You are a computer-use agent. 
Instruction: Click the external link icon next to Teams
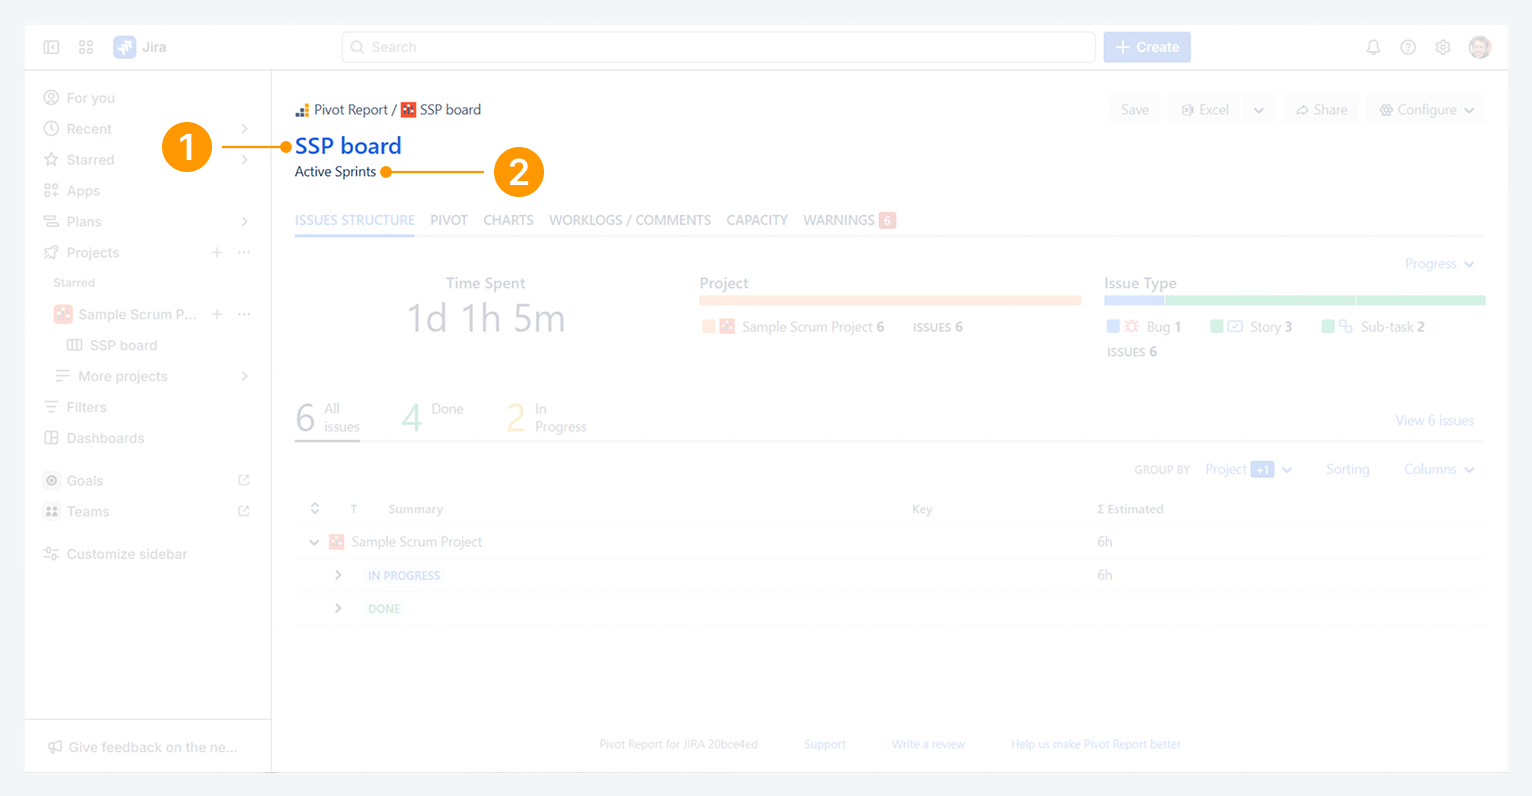pyautogui.click(x=244, y=512)
